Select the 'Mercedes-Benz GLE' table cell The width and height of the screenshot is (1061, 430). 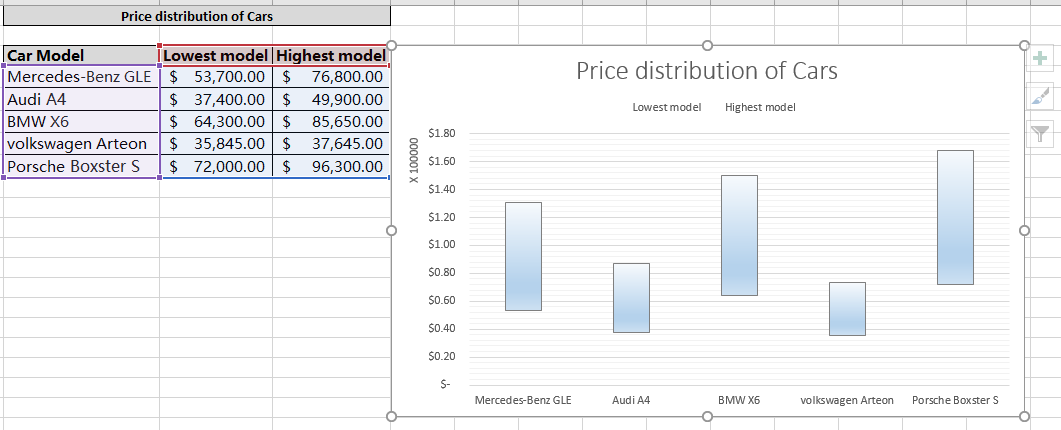[x=81, y=77]
